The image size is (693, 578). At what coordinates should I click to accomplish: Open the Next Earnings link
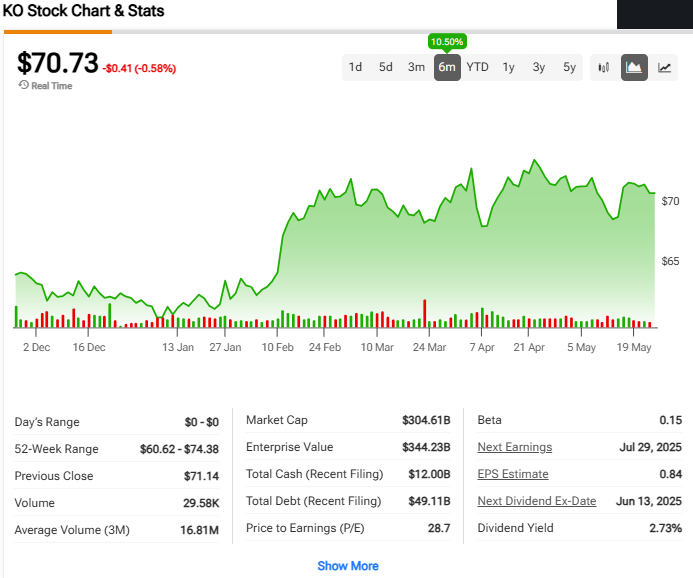click(x=515, y=447)
